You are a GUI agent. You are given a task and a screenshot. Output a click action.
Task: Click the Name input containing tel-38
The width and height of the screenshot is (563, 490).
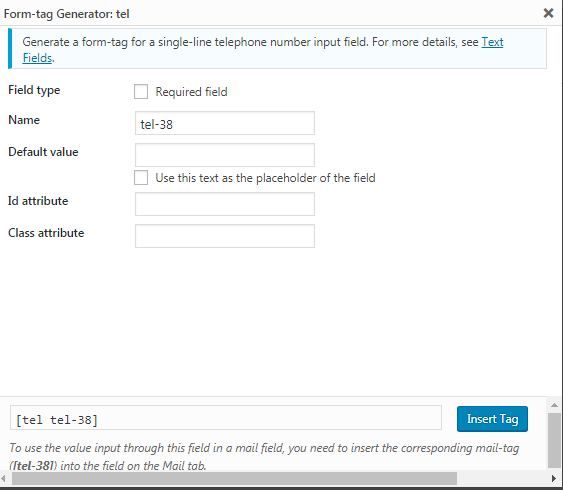[225, 123]
